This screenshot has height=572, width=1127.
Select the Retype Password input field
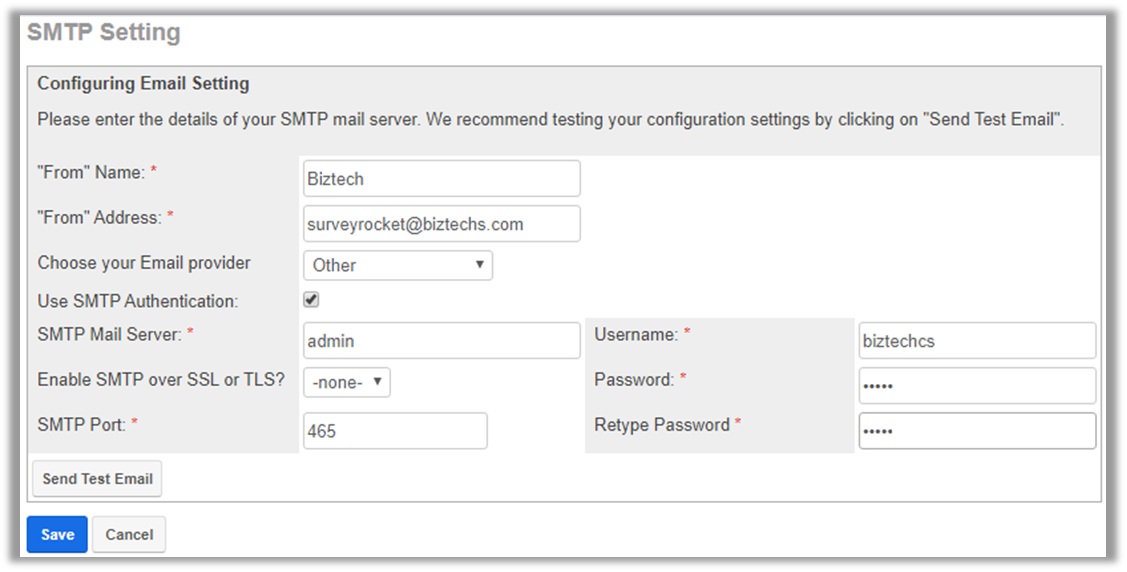point(977,431)
